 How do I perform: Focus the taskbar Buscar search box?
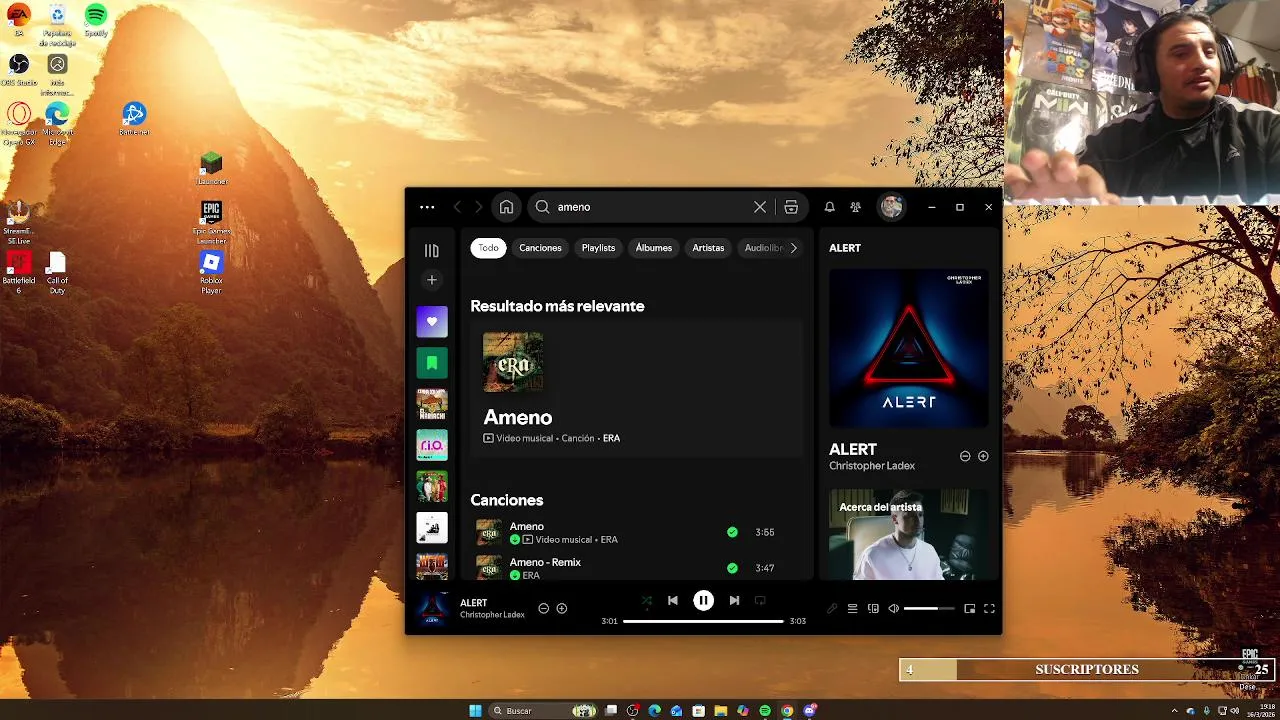[x=543, y=711]
